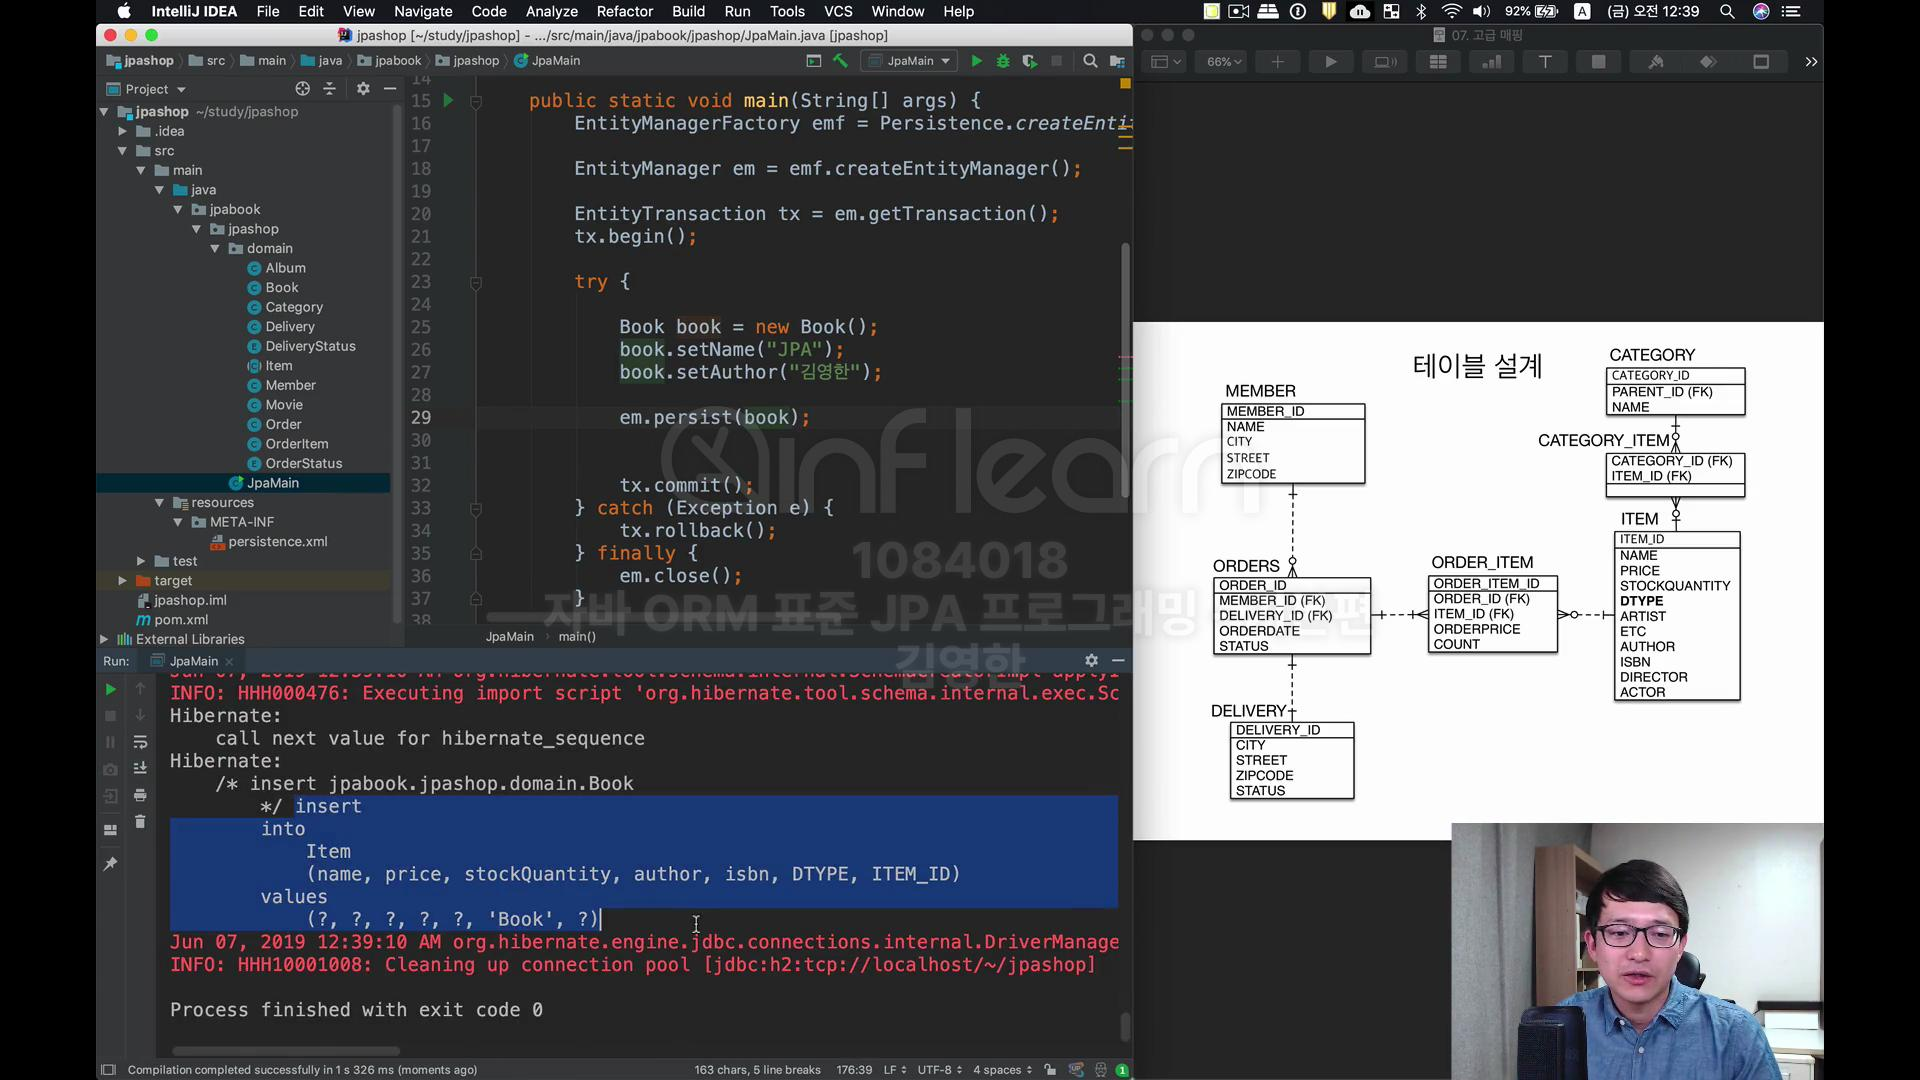Toggle Soft-Wrap in the Run console

click(140, 742)
